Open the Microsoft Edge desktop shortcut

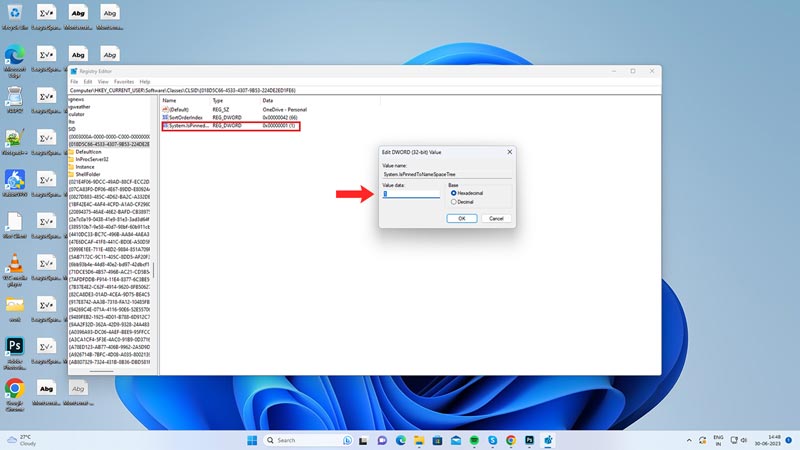coord(15,61)
